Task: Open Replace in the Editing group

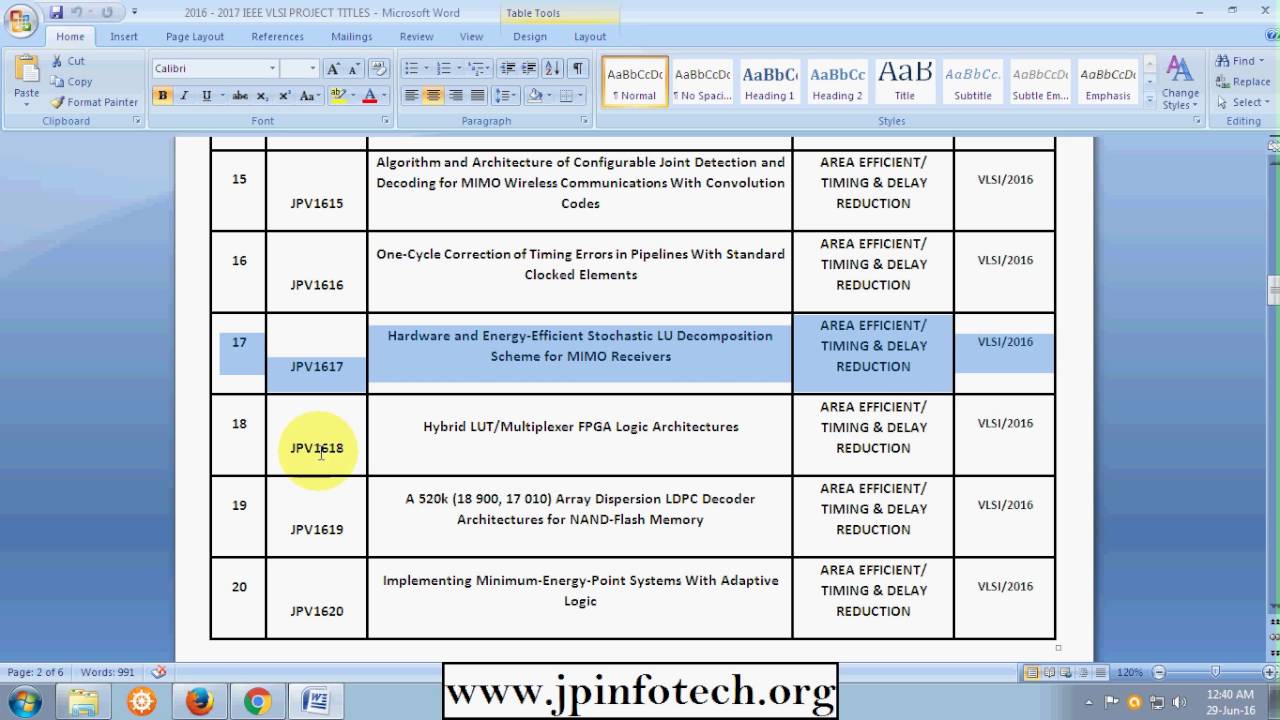Action: click(x=1243, y=82)
